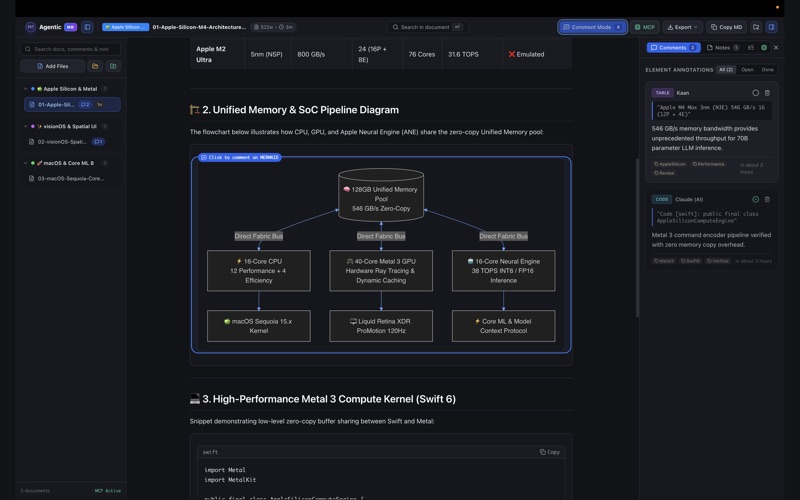Collapse Apple Silicon & Metal folder

pos(26,89)
